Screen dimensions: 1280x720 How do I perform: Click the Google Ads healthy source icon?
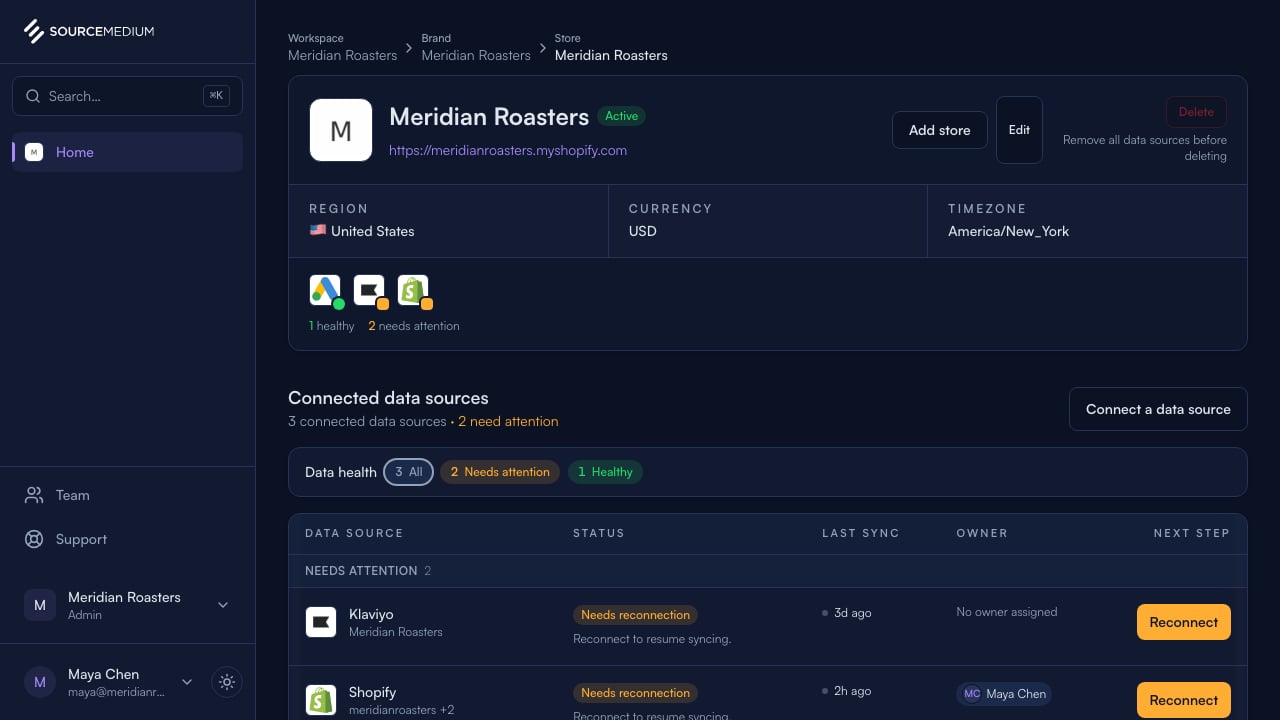point(326,291)
